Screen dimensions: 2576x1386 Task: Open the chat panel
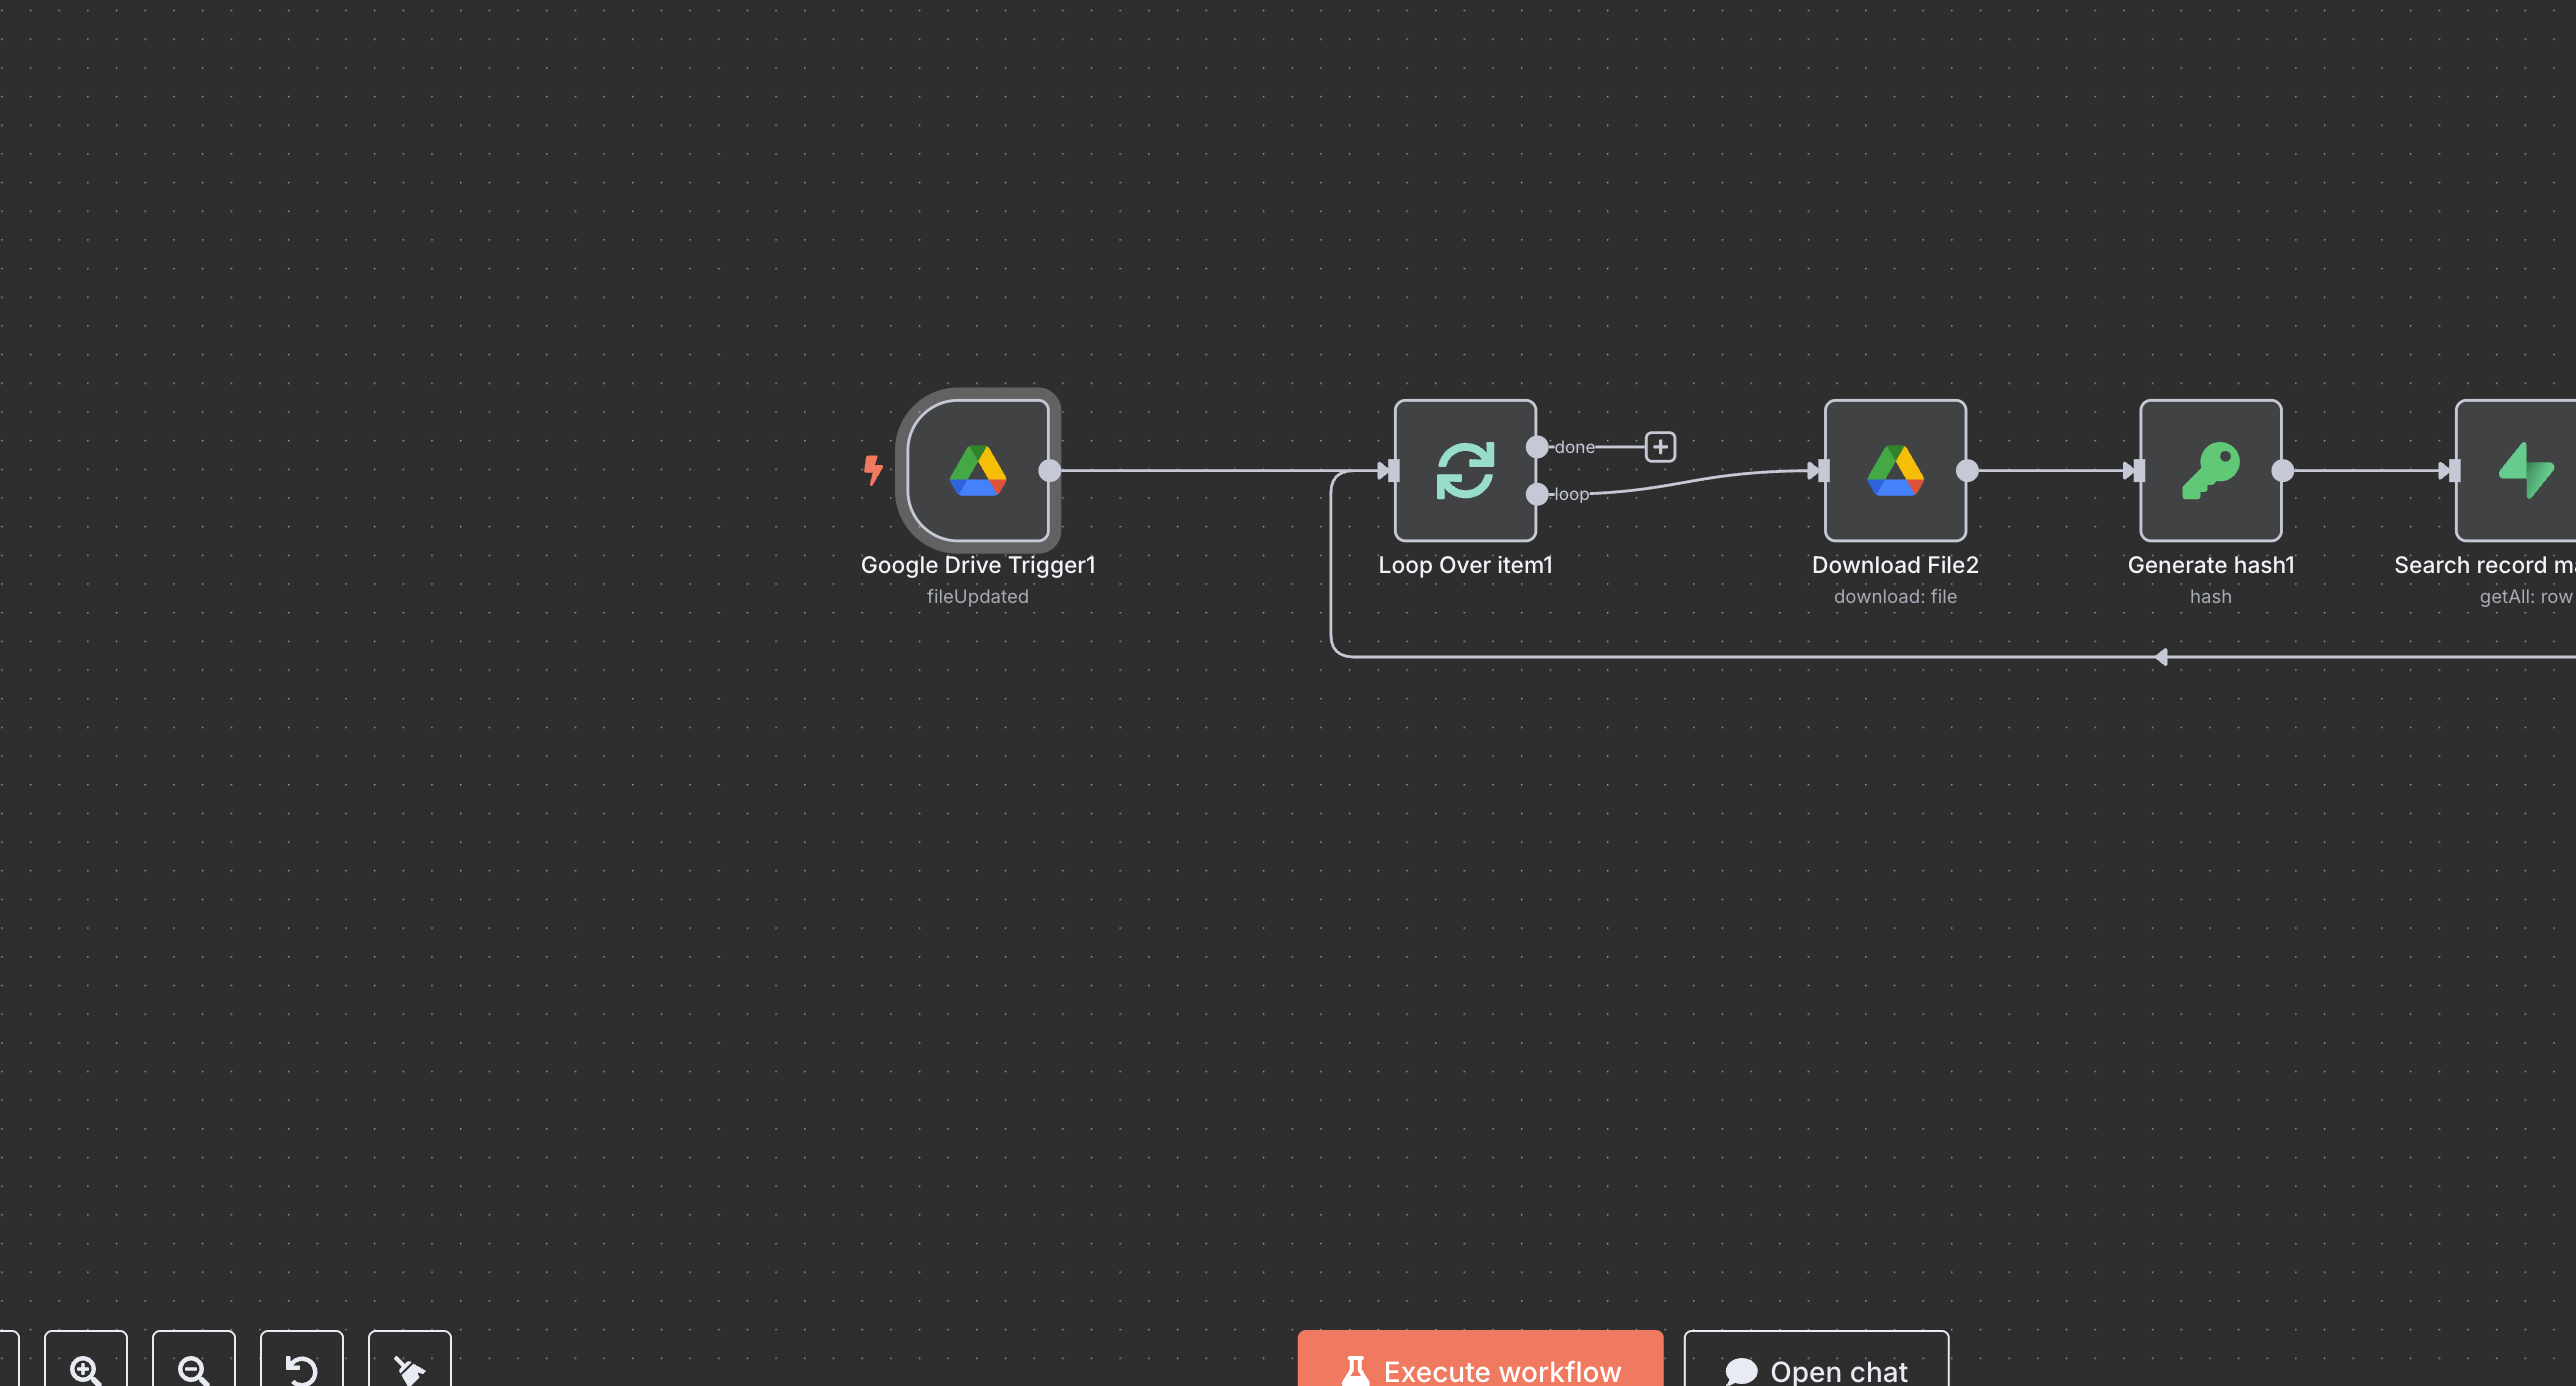coord(1816,1362)
